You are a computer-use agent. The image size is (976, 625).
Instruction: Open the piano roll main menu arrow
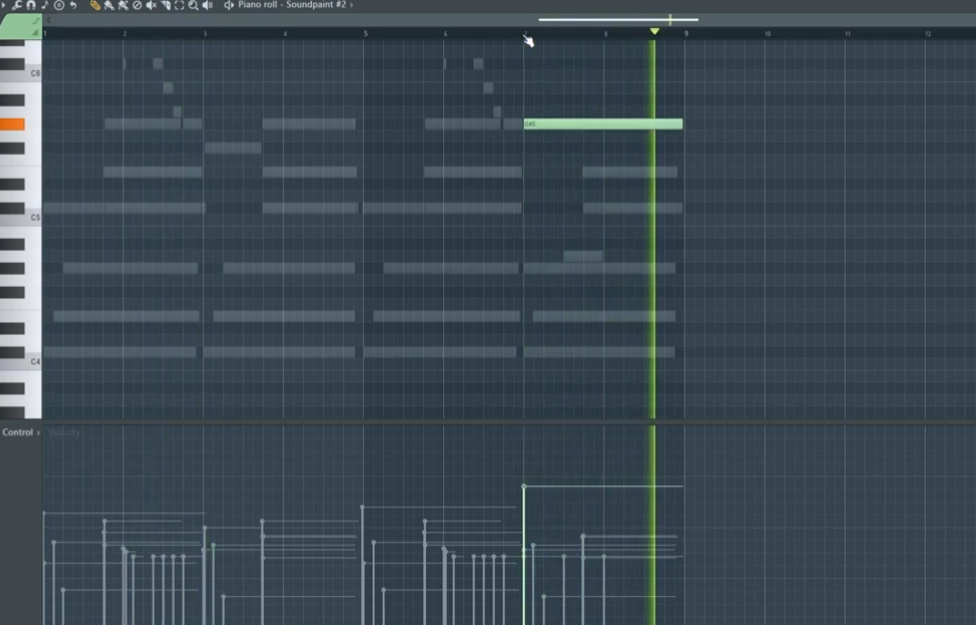click(3, 5)
